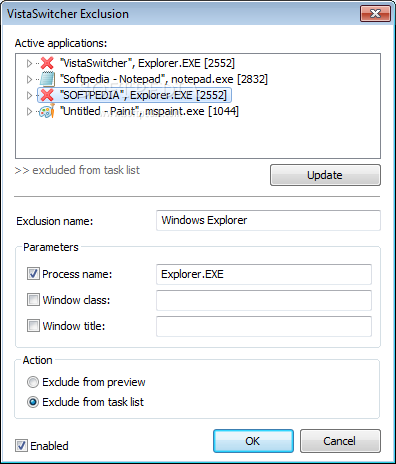Enable the Window class checkbox

tap(33, 300)
